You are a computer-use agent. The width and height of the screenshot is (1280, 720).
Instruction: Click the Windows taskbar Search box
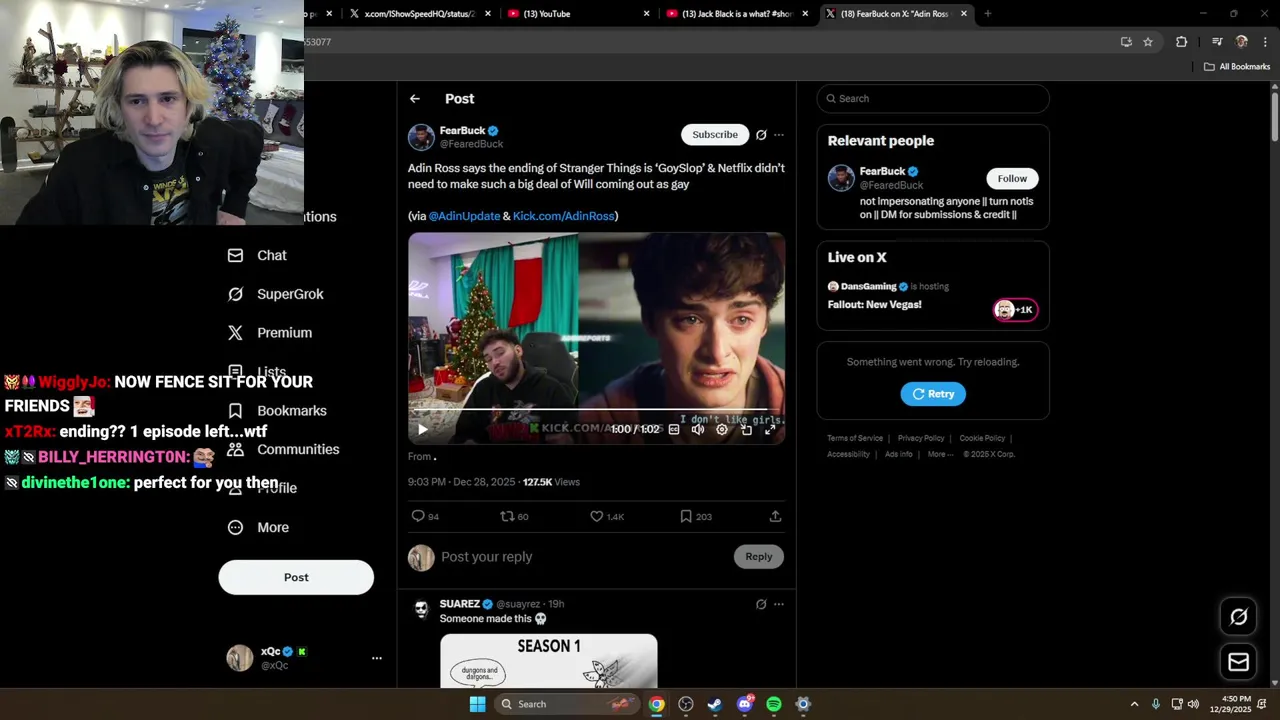click(566, 704)
